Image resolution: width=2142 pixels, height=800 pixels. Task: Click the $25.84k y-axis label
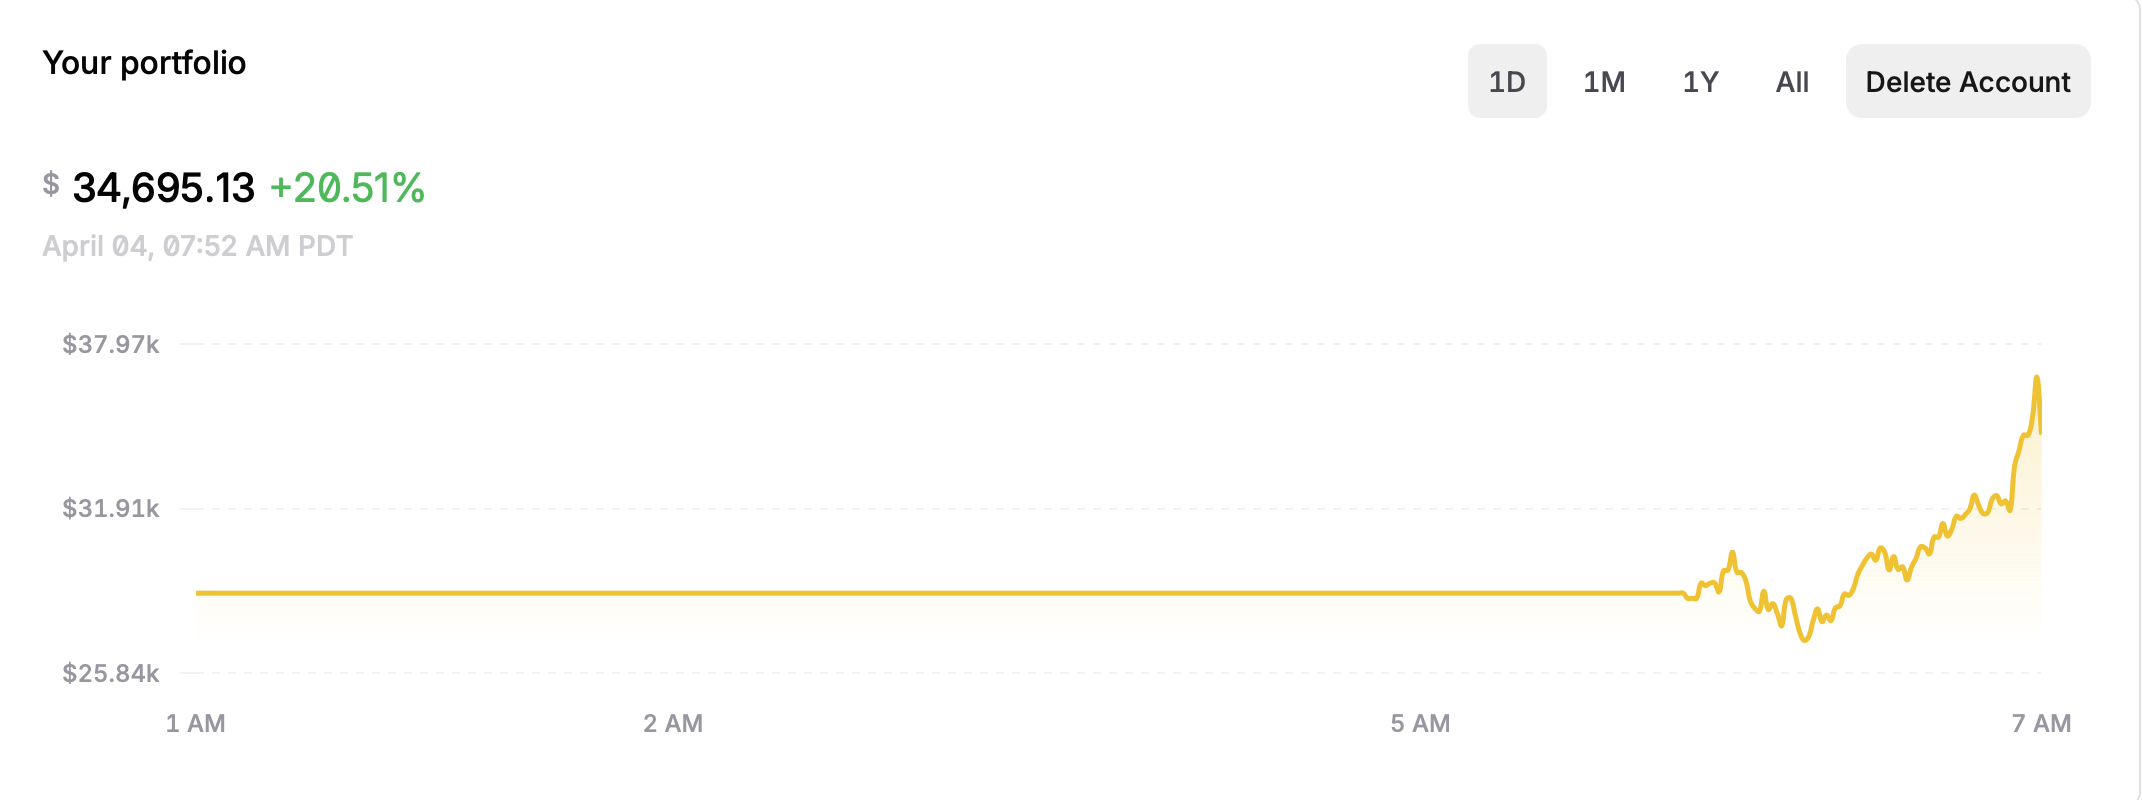[111, 673]
